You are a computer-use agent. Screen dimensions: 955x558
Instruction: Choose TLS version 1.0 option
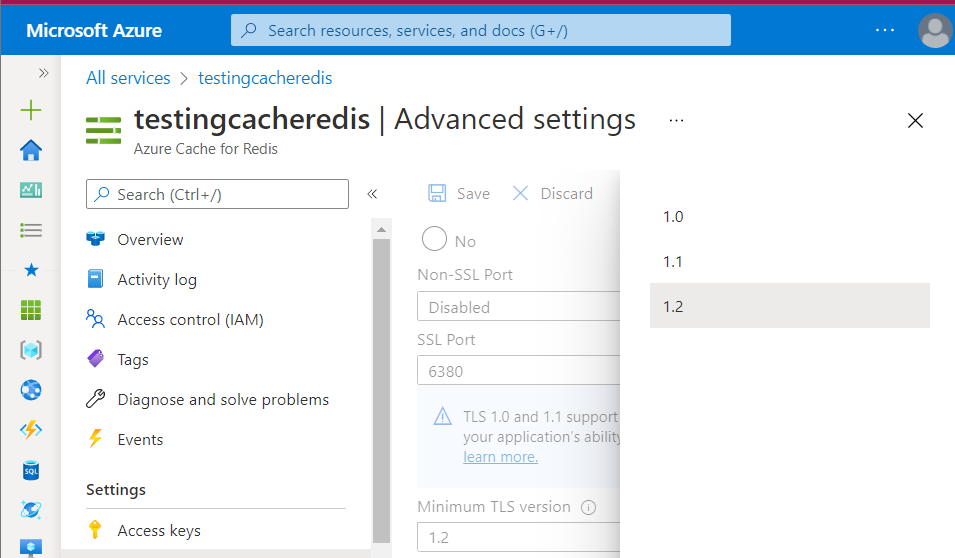(673, 217)
